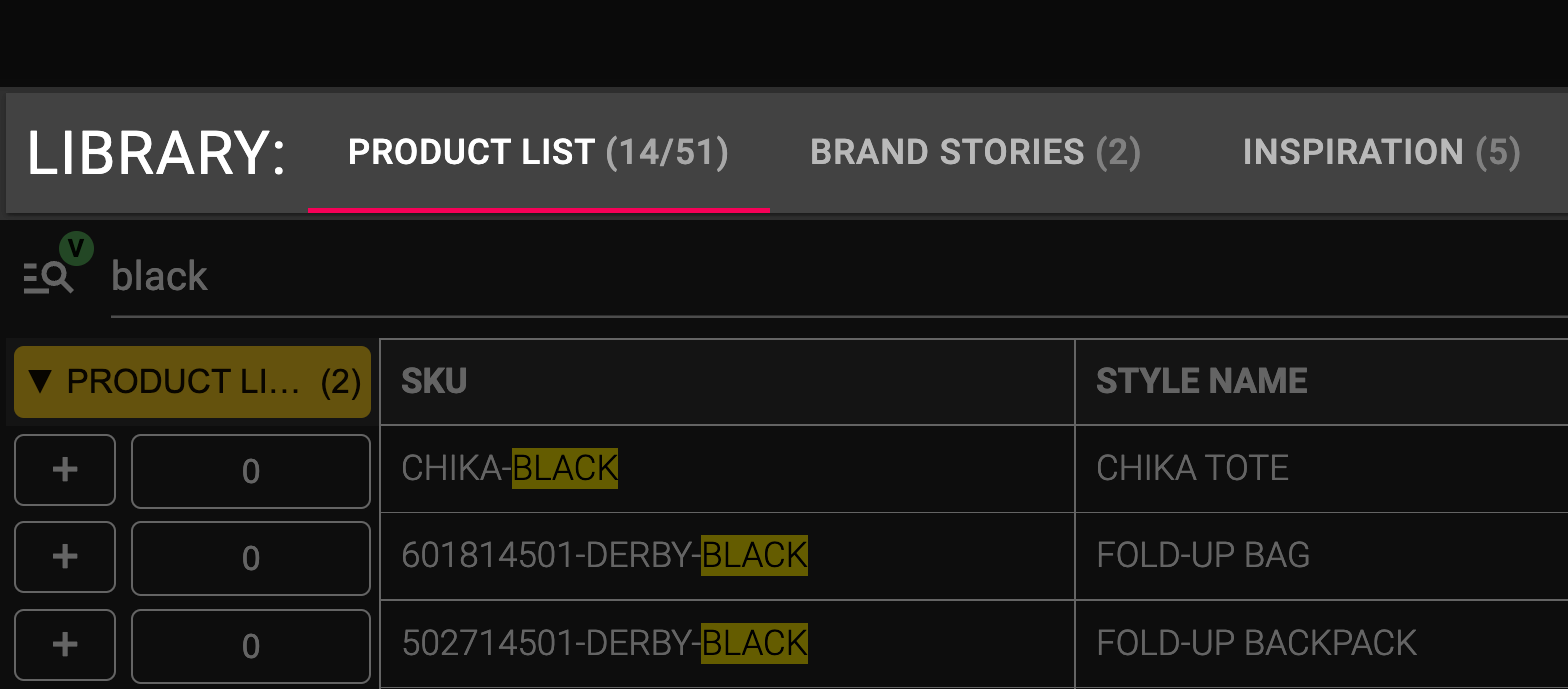Collapse the PRODUCT LI... (2) dropdown

tap(192, 382)
